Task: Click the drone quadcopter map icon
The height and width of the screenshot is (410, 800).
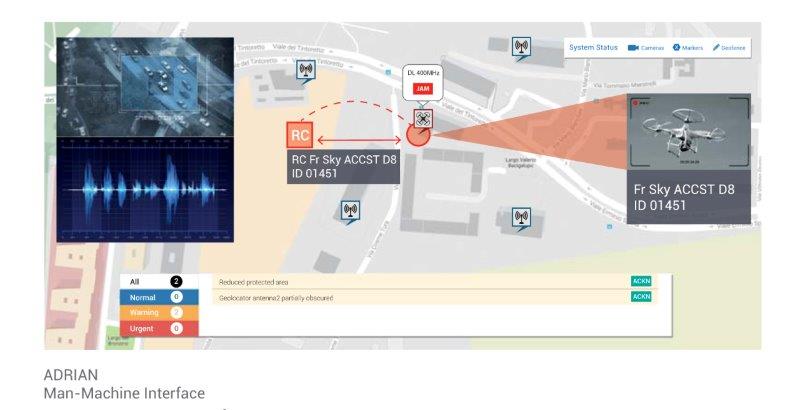Action: tap(423, 119)
